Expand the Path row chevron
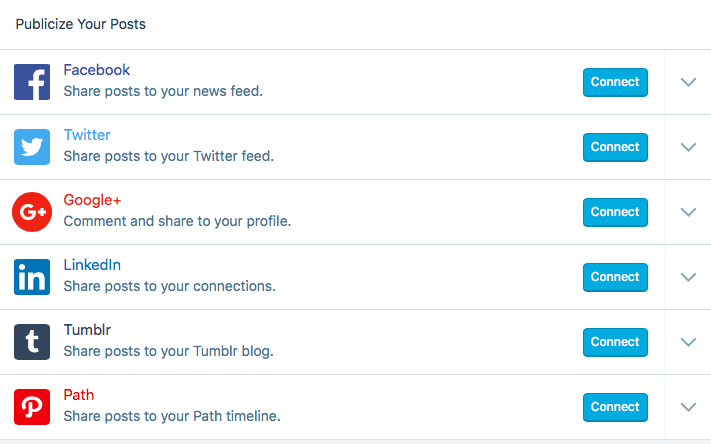This screenshot has height=444, width=711. 688,407
